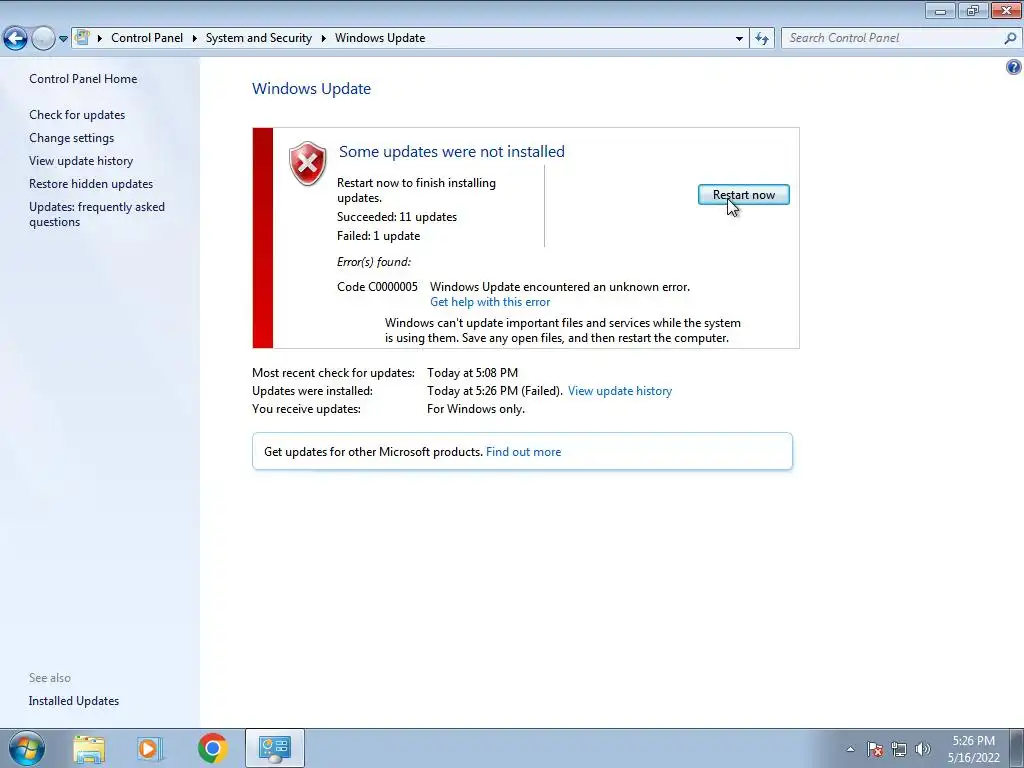Image resolution: width=1024 pixels, height=768 pixels.
Task: Click the red shield error icon
Action: (308, 163)
